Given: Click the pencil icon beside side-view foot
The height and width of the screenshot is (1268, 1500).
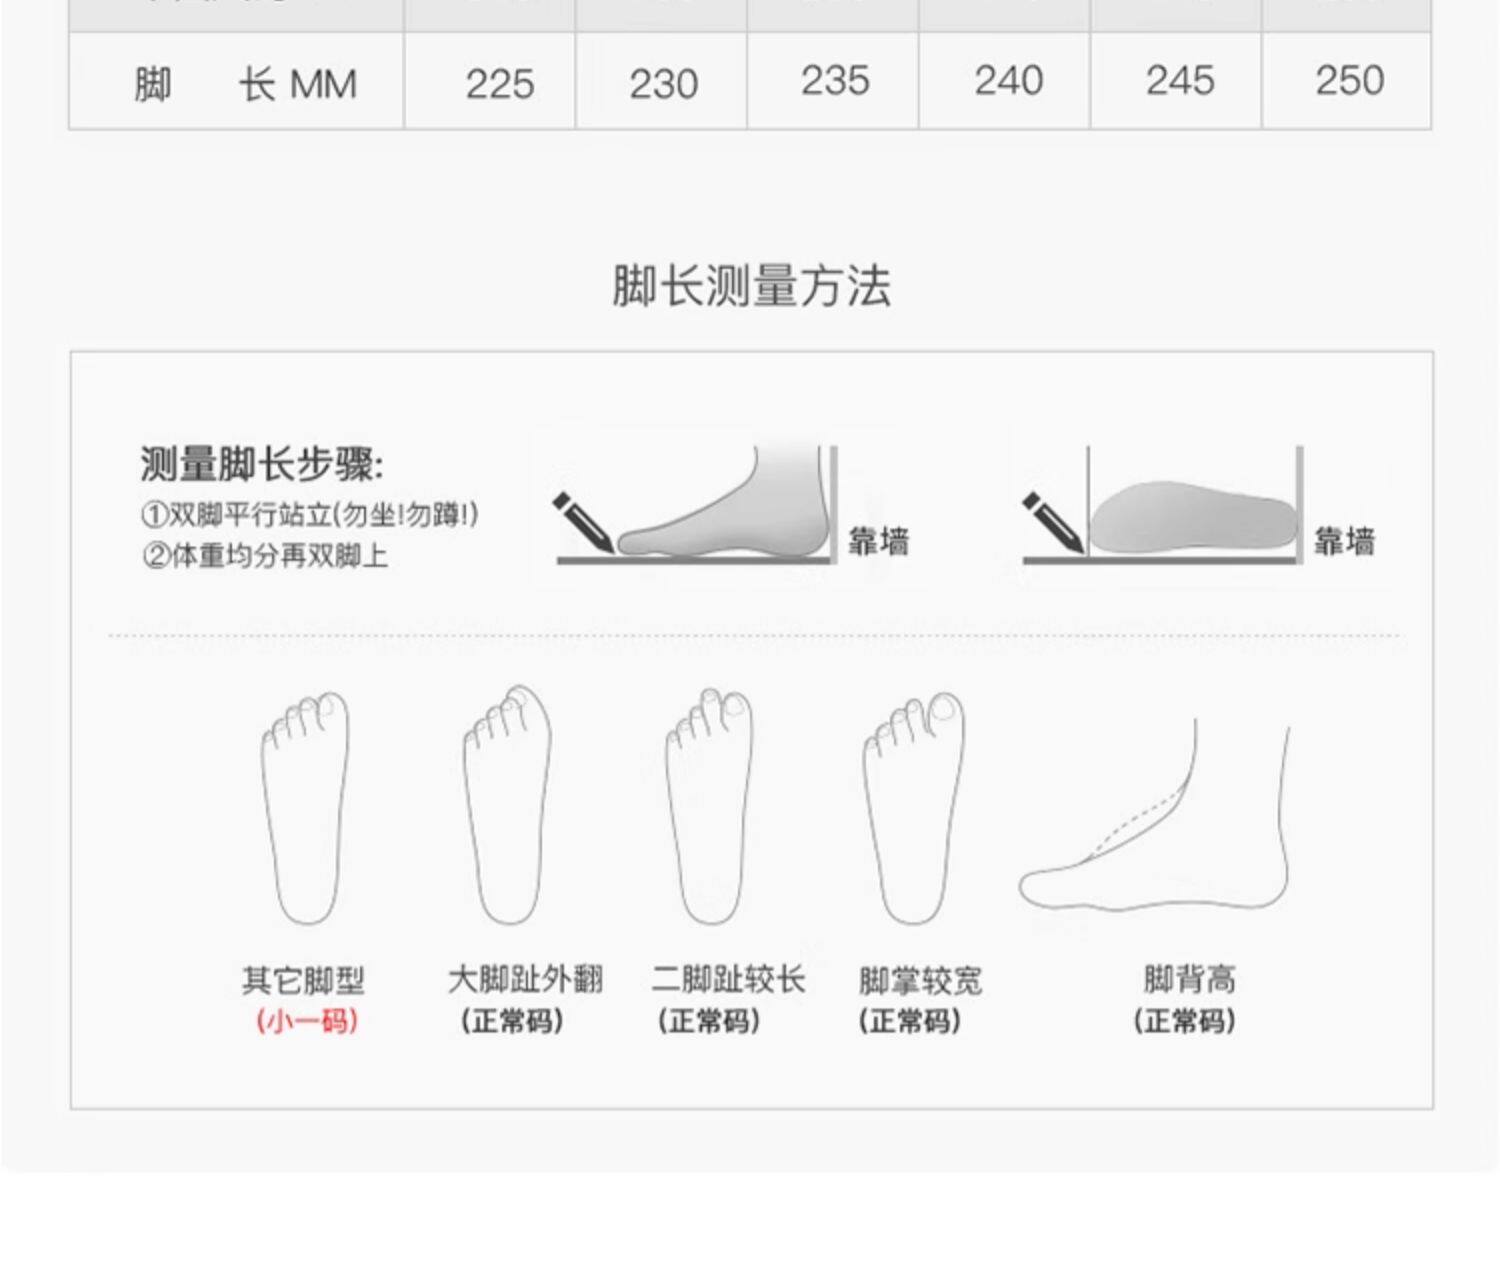Looking at the screenshot, I should (582, 522).
